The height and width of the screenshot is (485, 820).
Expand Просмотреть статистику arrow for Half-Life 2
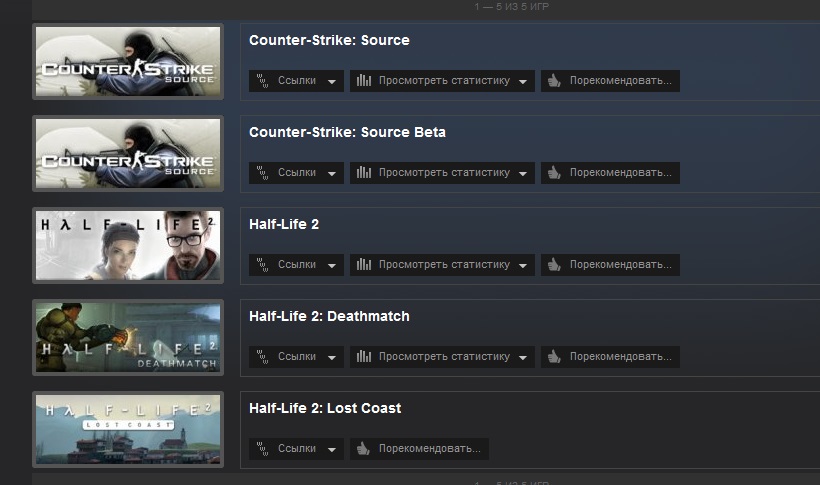[x=523, y=266]
